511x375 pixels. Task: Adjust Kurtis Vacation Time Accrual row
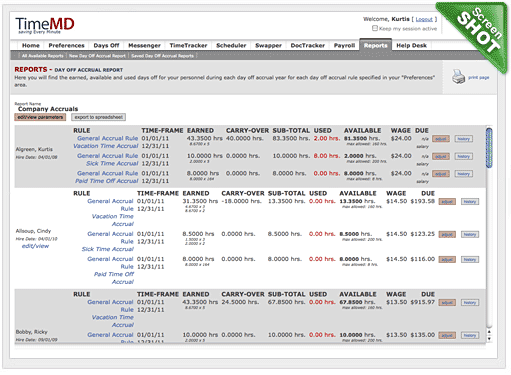[x=441, y=139]
